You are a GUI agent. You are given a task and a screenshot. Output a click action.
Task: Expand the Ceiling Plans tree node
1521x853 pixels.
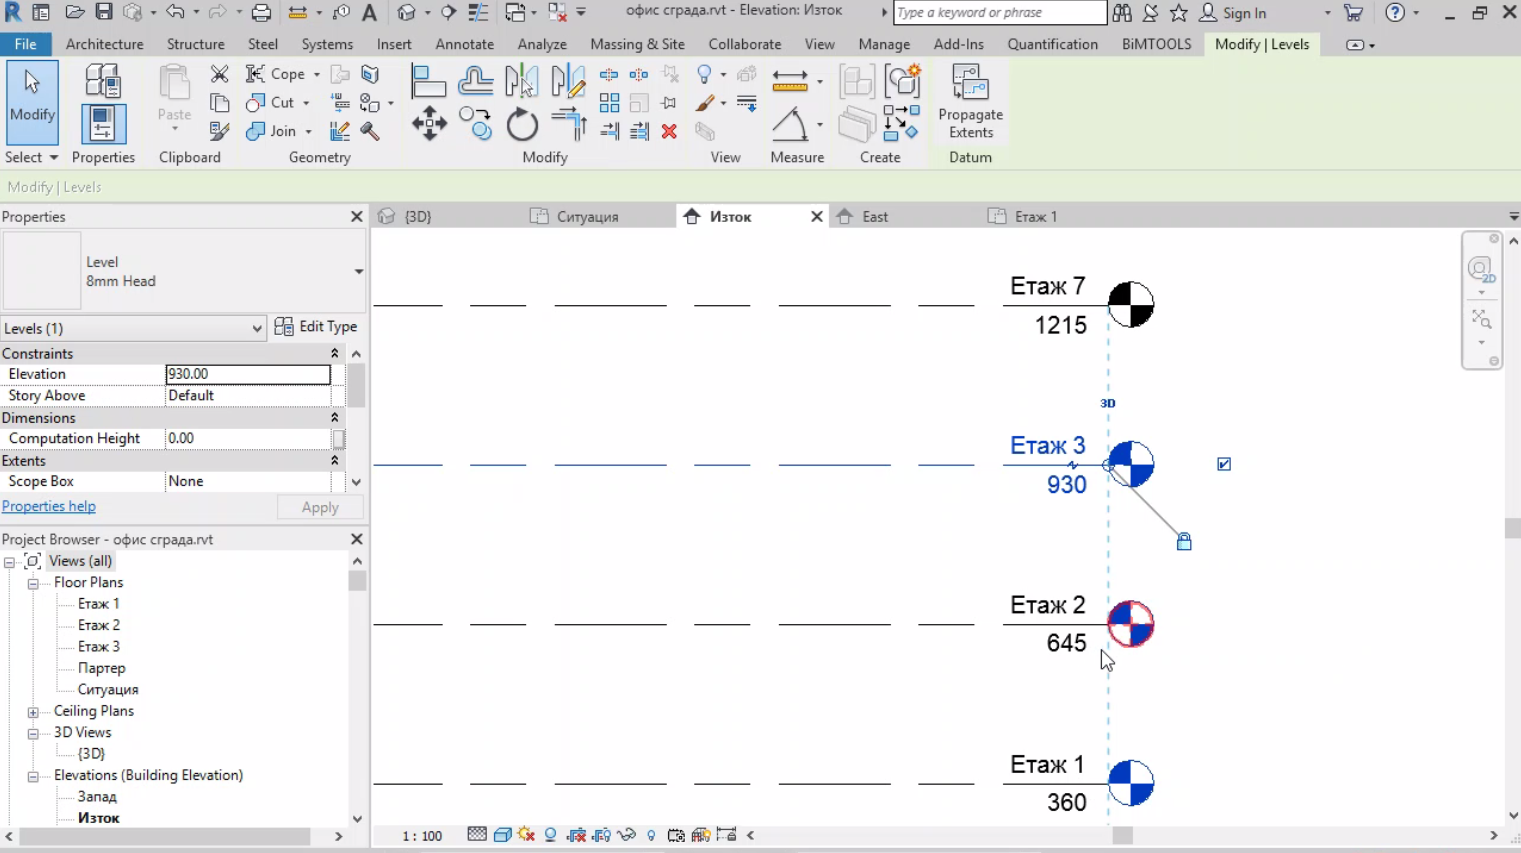pos(33,712)
